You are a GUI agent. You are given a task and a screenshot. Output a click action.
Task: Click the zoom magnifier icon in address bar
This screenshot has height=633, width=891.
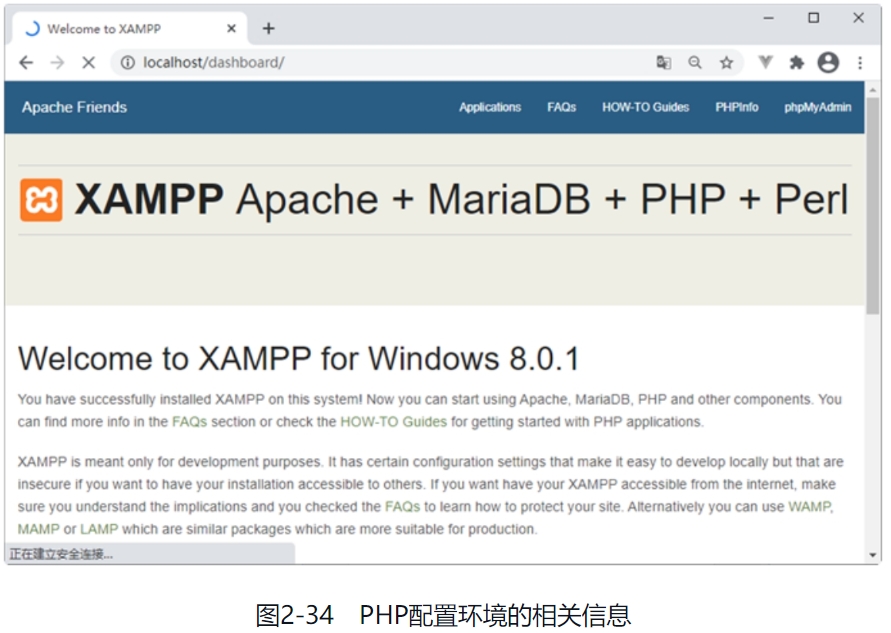695,63
